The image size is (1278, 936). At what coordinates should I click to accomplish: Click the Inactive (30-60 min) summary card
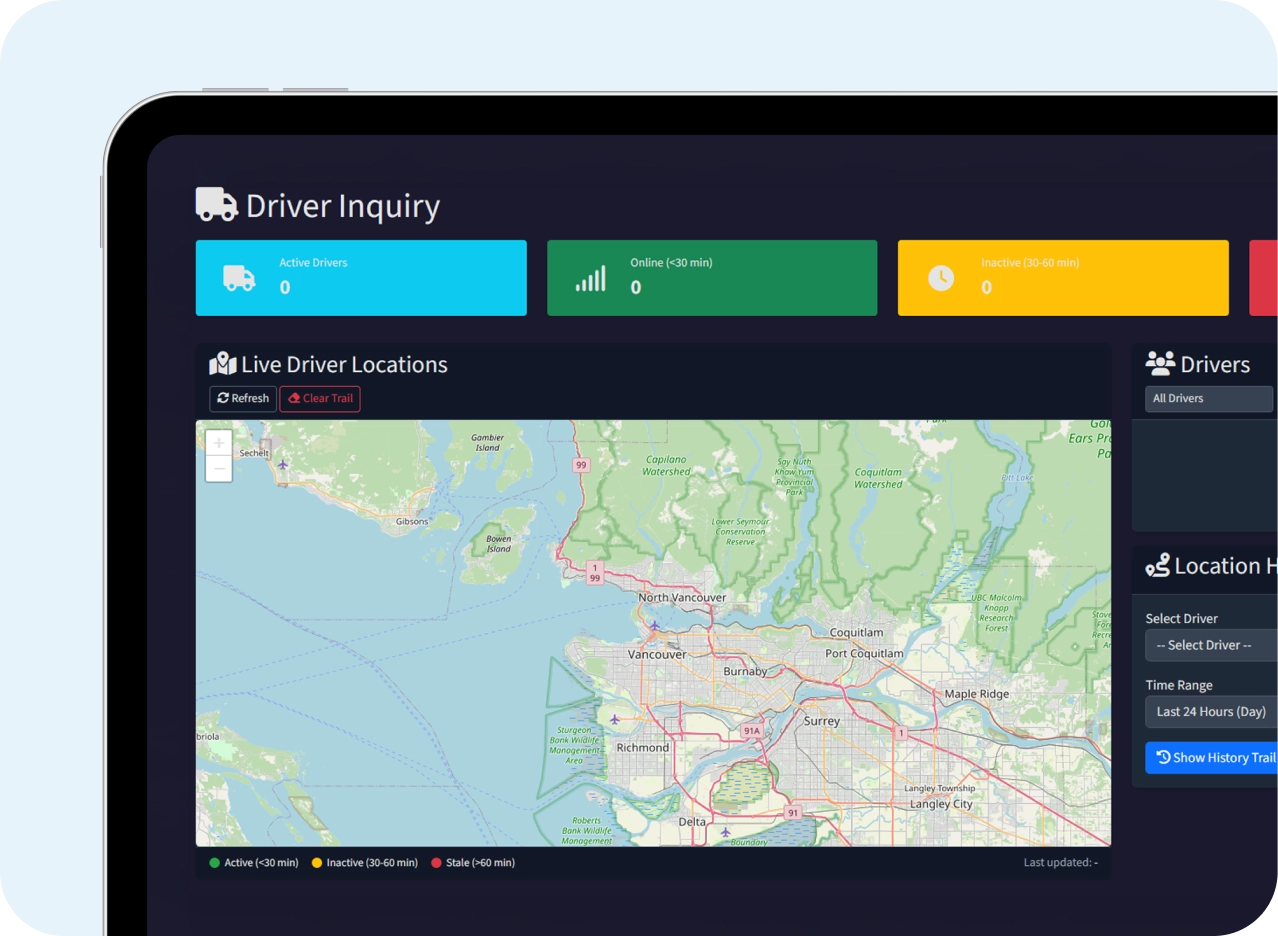(1063, 278)
